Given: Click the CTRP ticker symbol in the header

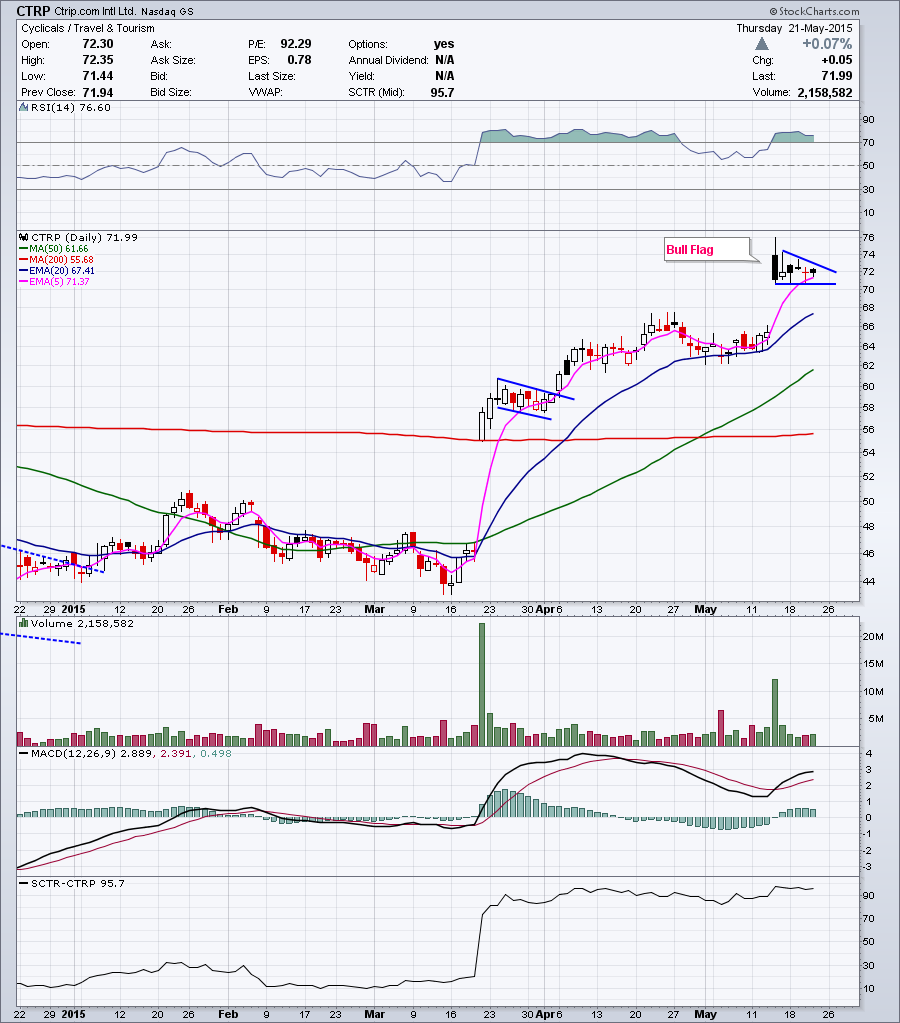Looking at the screenshot, I should pos(33,11).
